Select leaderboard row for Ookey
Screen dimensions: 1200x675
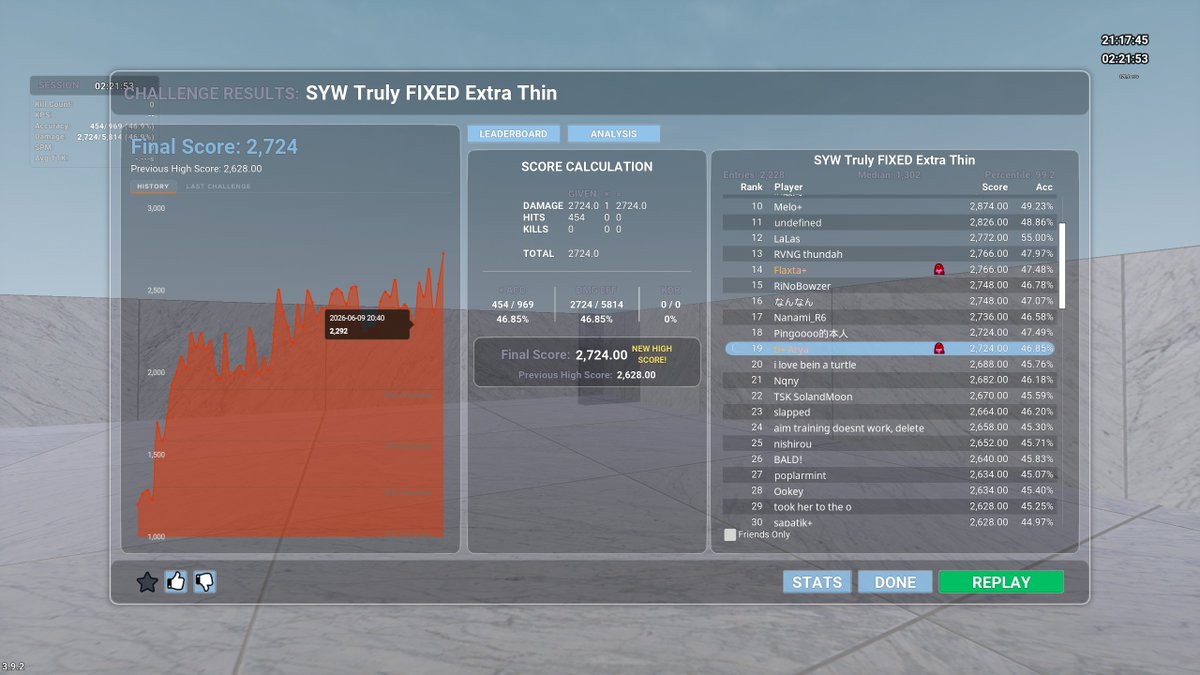[x=889, y=491]
